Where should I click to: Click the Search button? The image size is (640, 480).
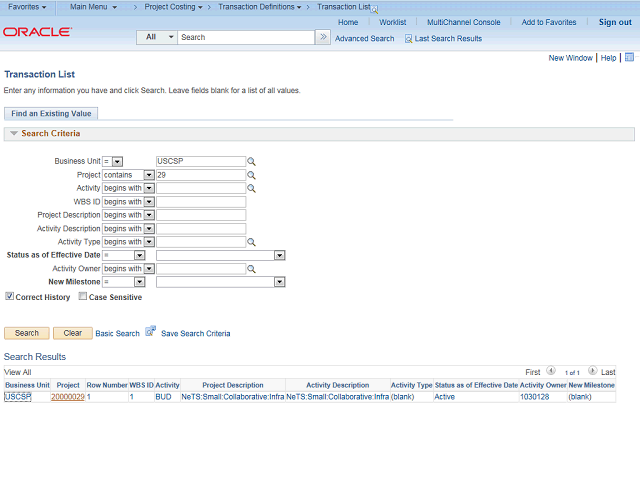pyautogui.click(x=27, y=333)
